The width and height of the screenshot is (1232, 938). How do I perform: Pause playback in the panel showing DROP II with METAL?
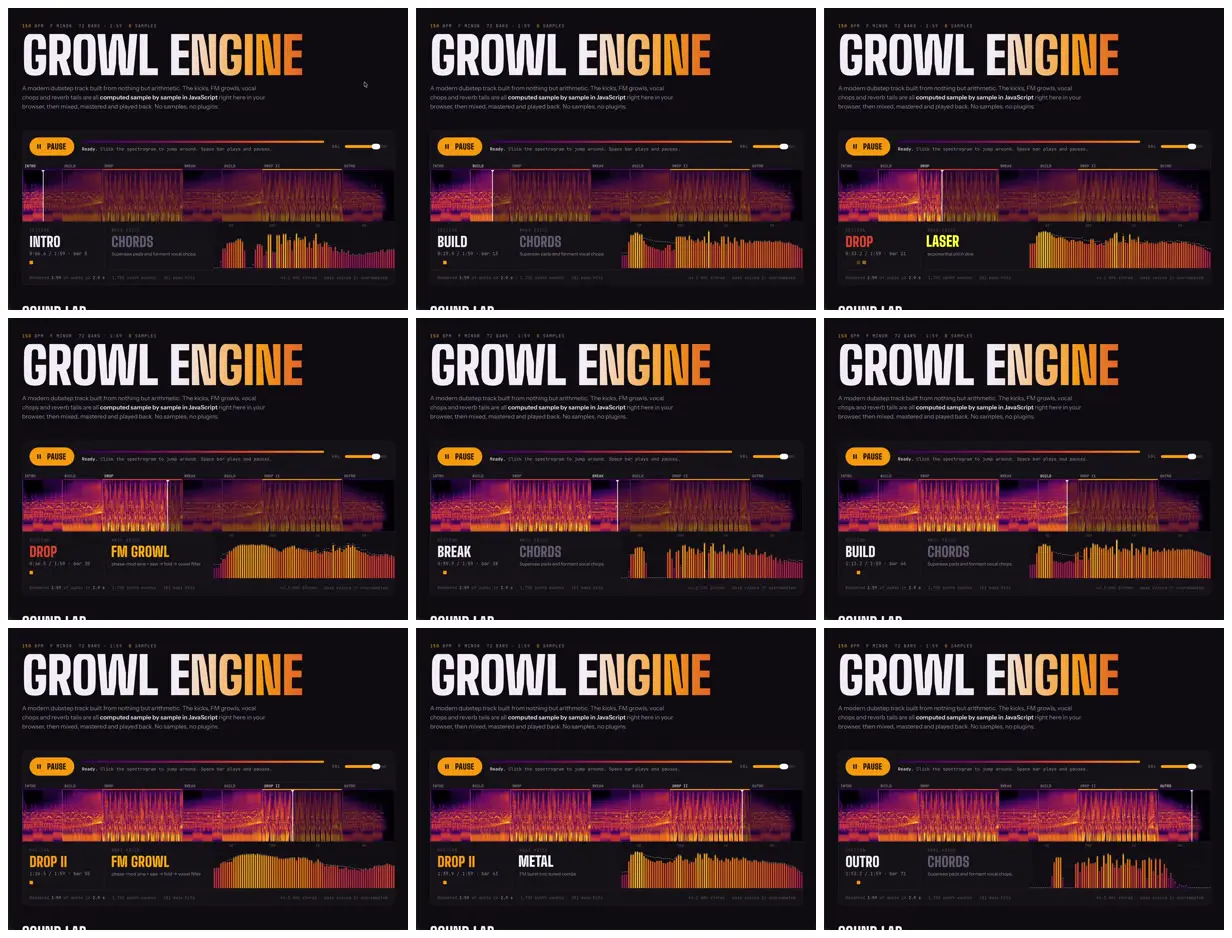[x=460, y=767]
